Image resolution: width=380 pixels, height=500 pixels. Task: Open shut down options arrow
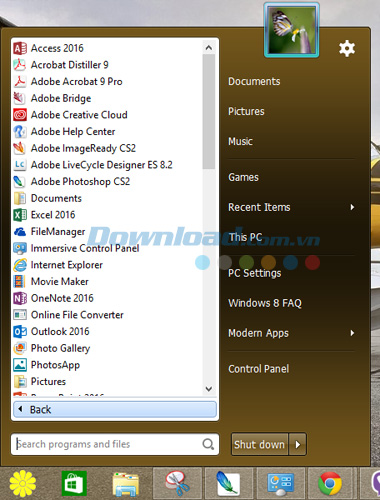pyautogui.click(x=298, y=444)
